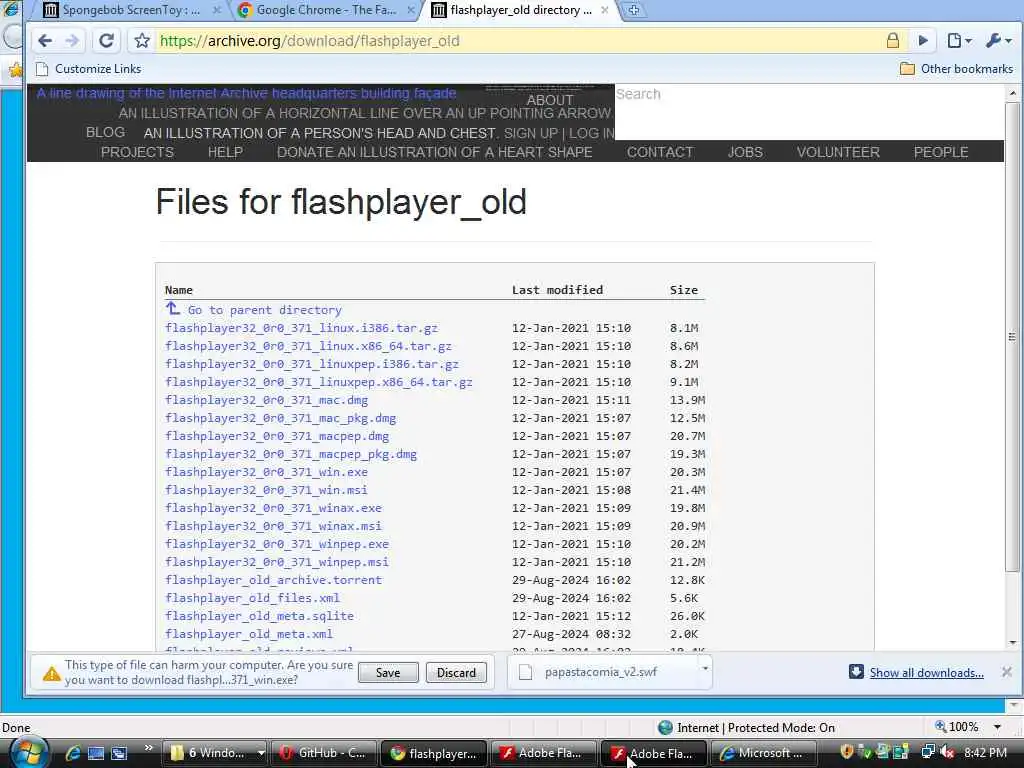The image size is (1024, 768).
Task: Open the PROJECTS menu item
Action: (137, 152)
